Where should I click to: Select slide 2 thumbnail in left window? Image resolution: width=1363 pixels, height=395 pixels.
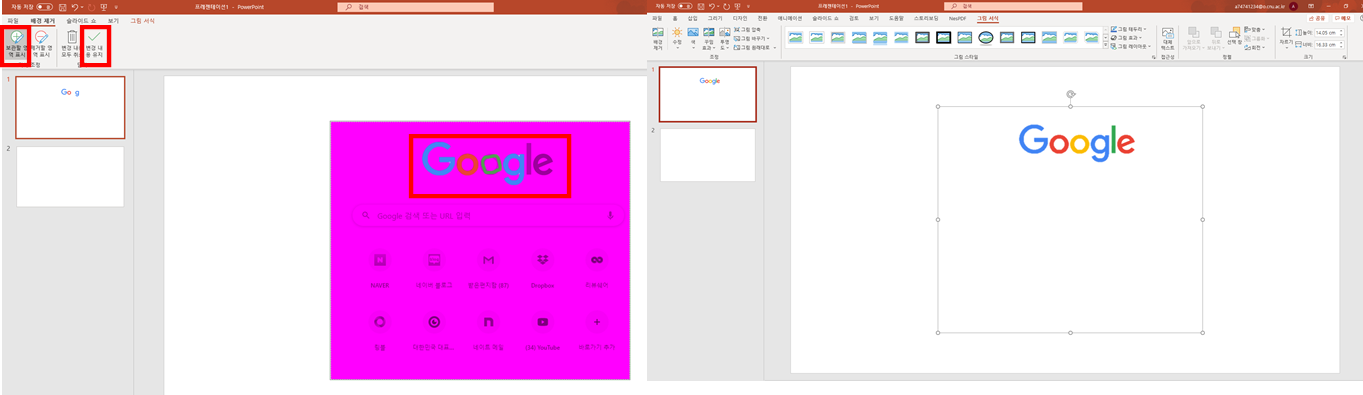click(x=70, y=177)
